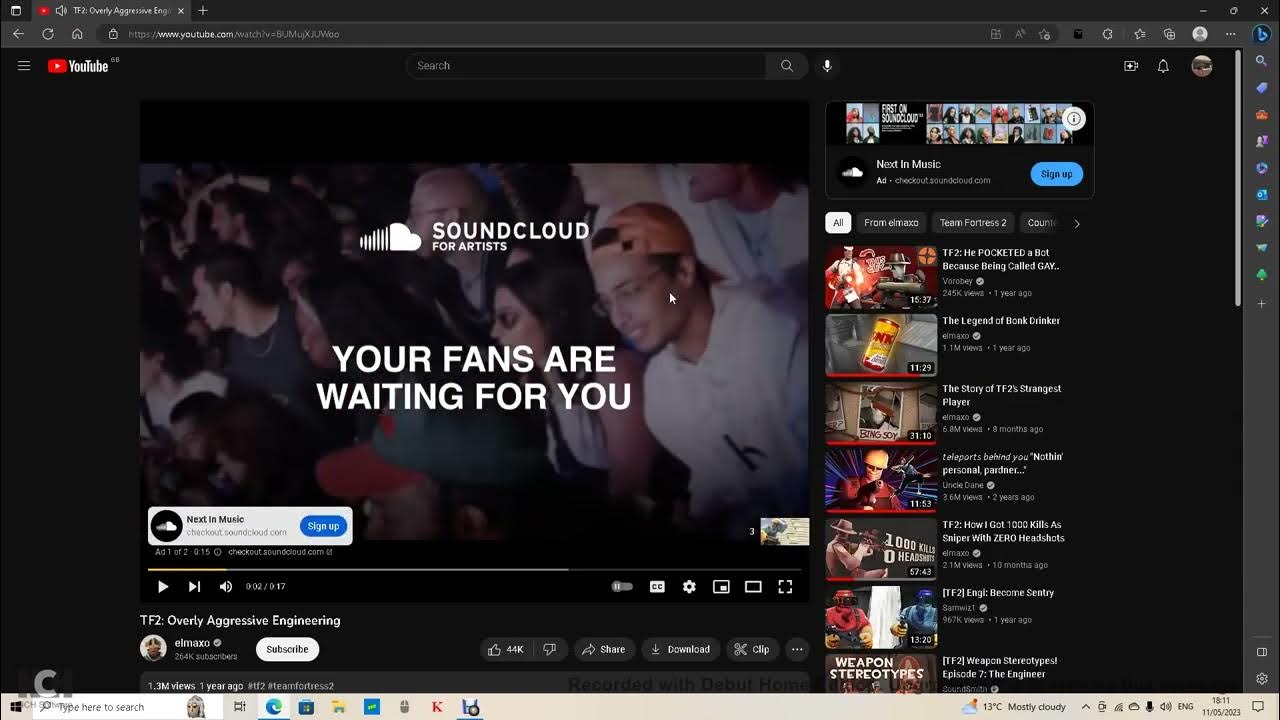Click Sign up in the sidebar ad
This screenshot has height=720, width=1280.
pyautogui.click(x=1056, y=174)
